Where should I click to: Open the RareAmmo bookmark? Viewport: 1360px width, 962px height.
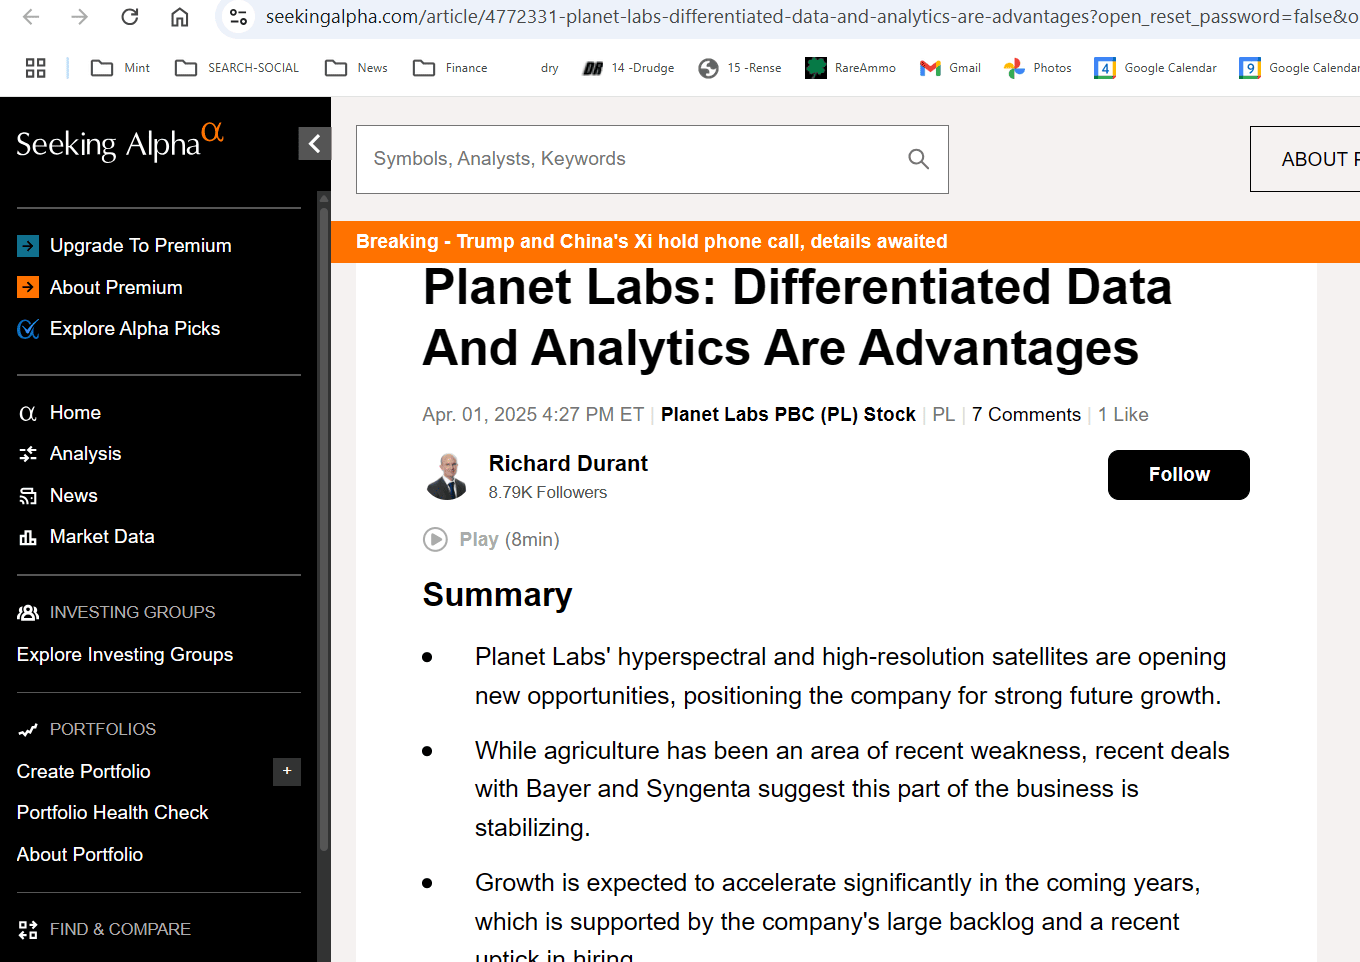pos(850,68)
